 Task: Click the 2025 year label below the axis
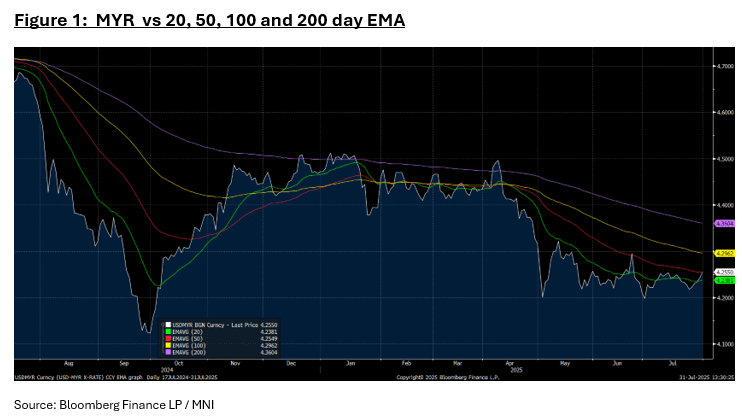(516, 370)
